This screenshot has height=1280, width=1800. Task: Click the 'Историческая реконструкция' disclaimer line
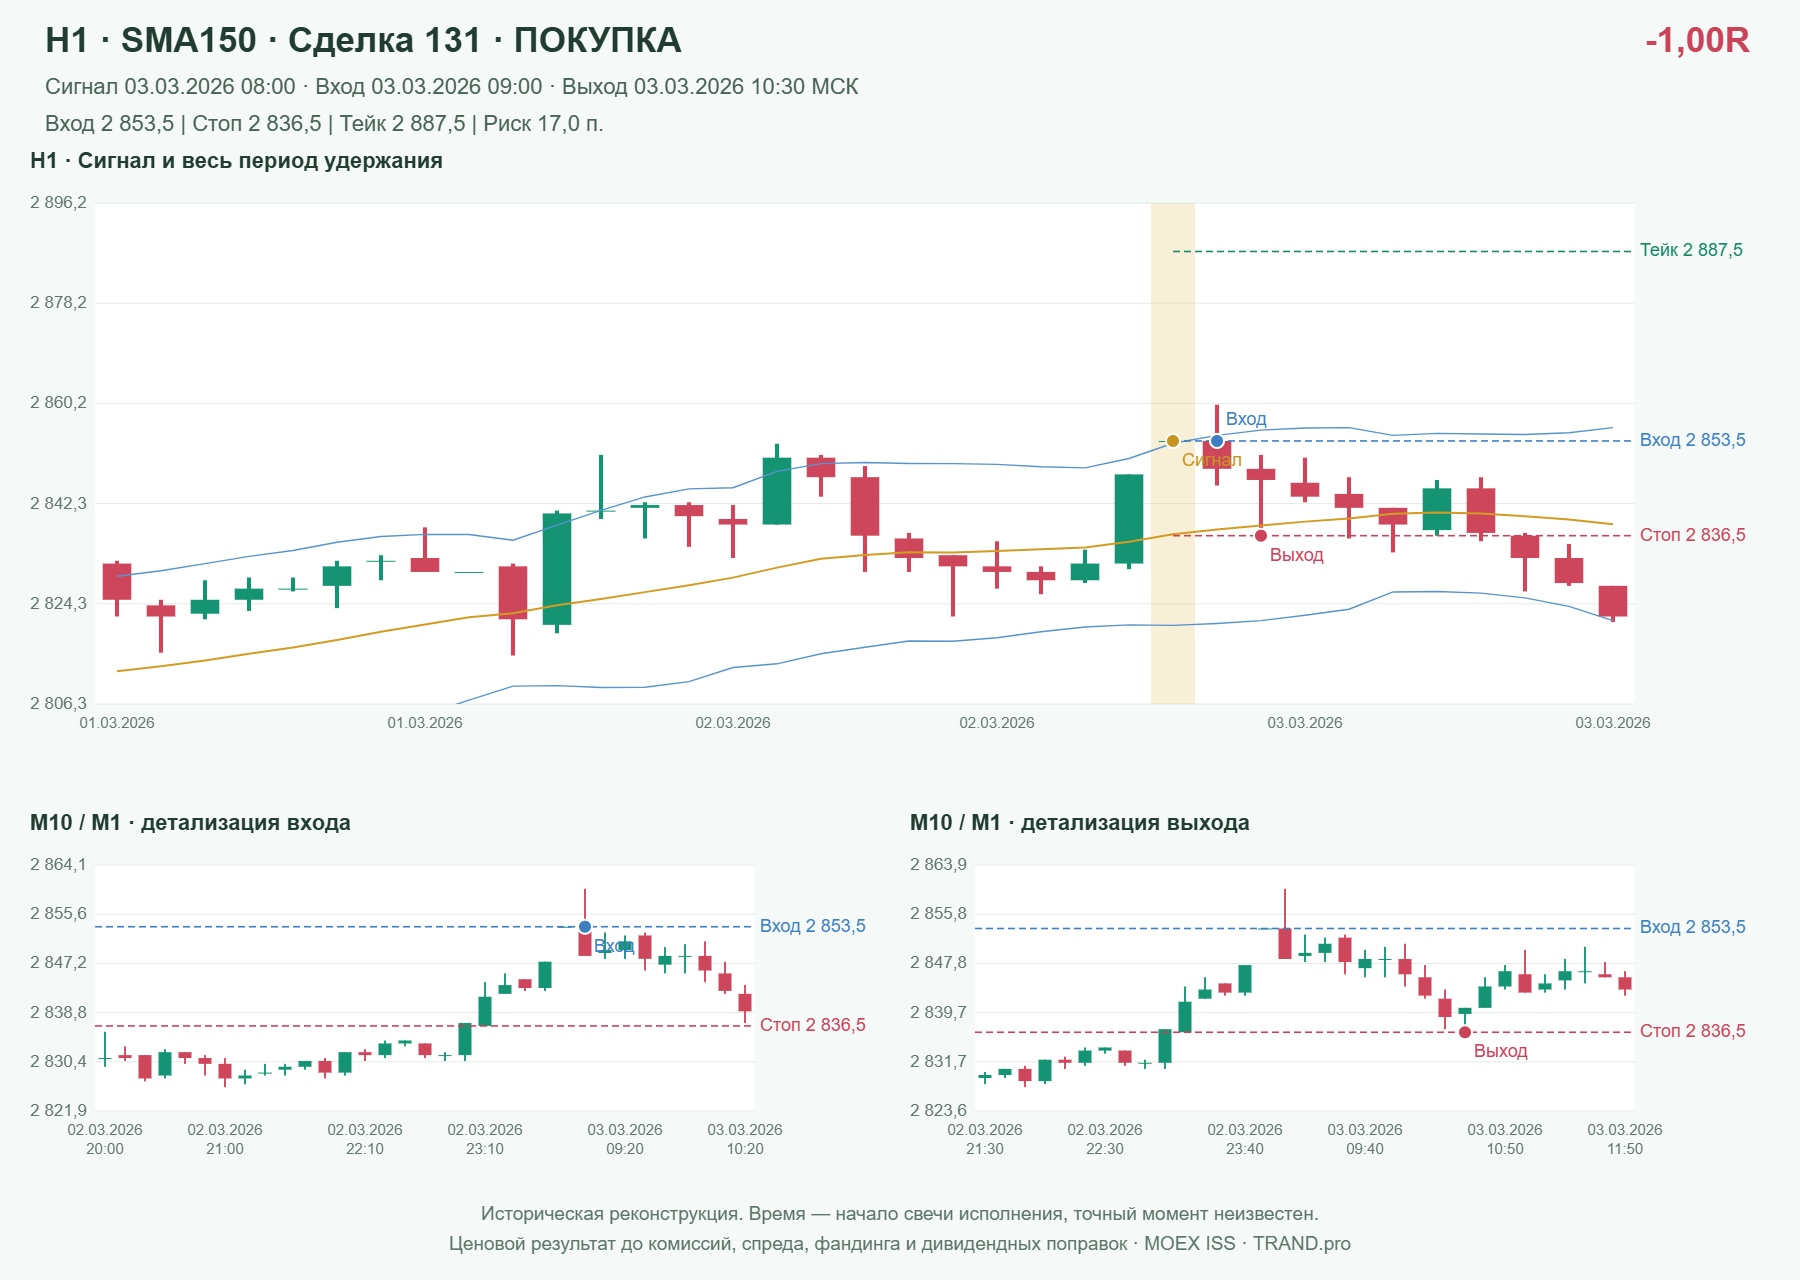[x=900, y=1214]
